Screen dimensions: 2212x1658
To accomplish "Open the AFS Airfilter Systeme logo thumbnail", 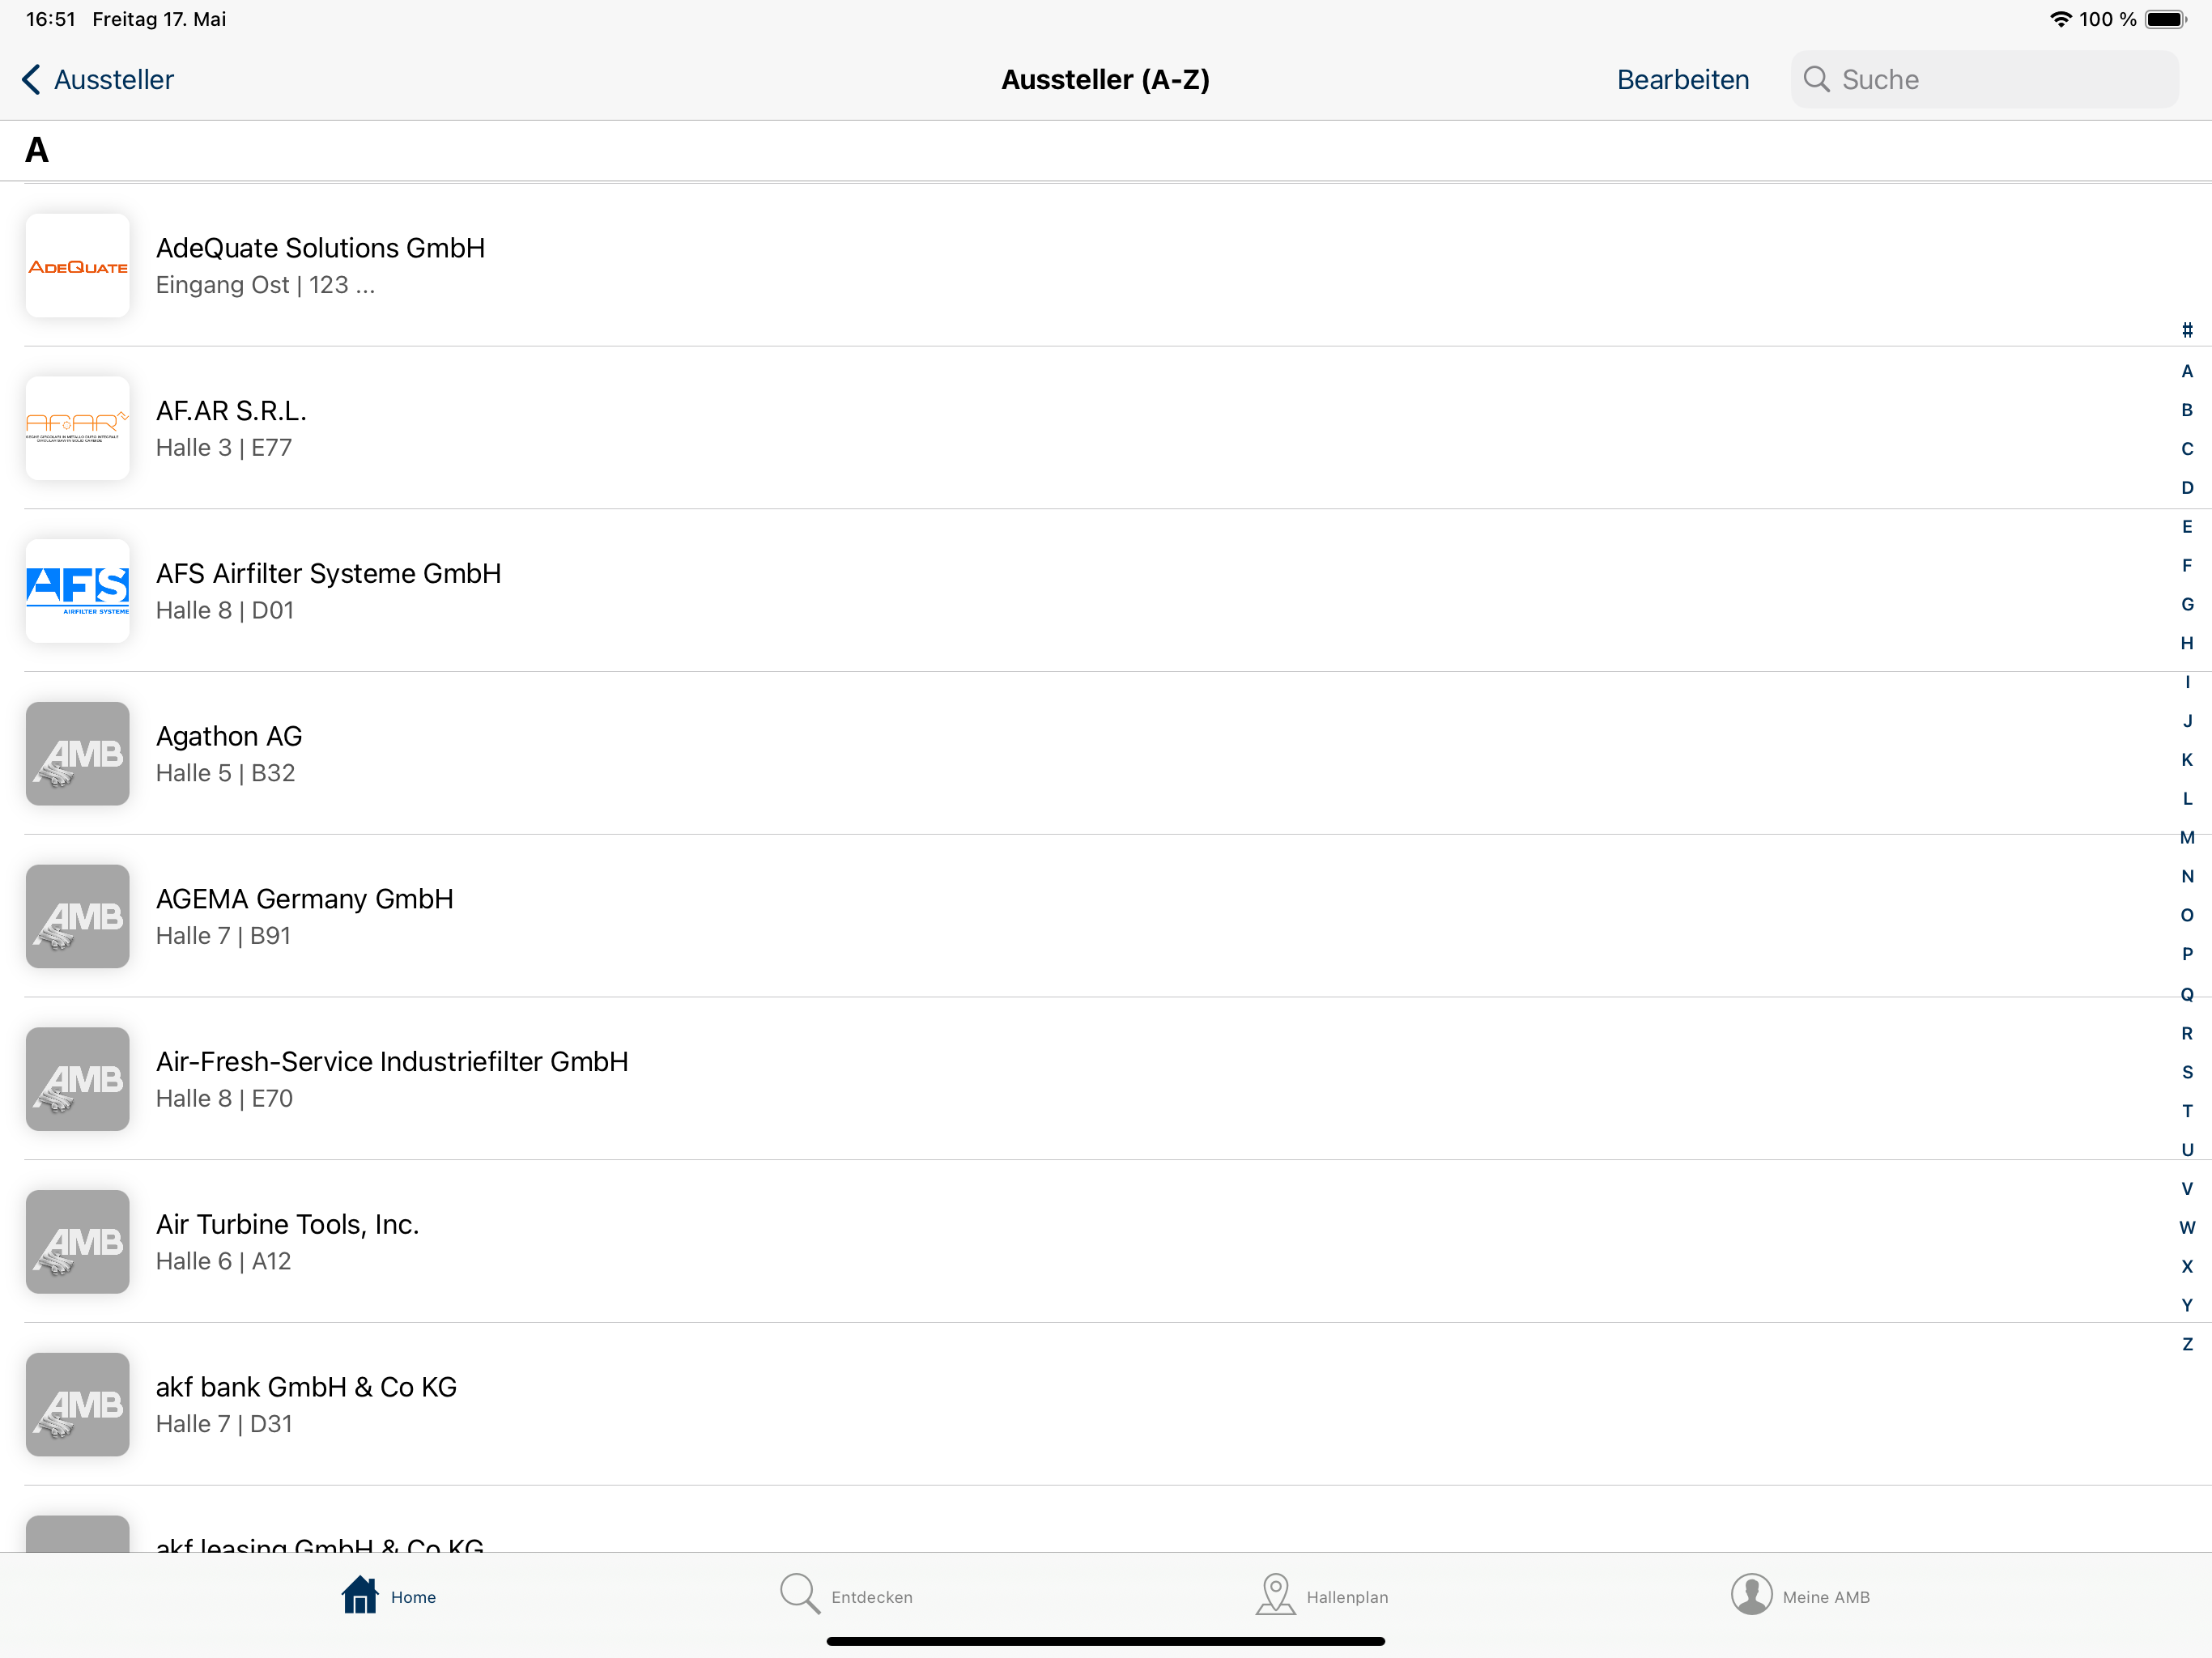I will point(78,591).
